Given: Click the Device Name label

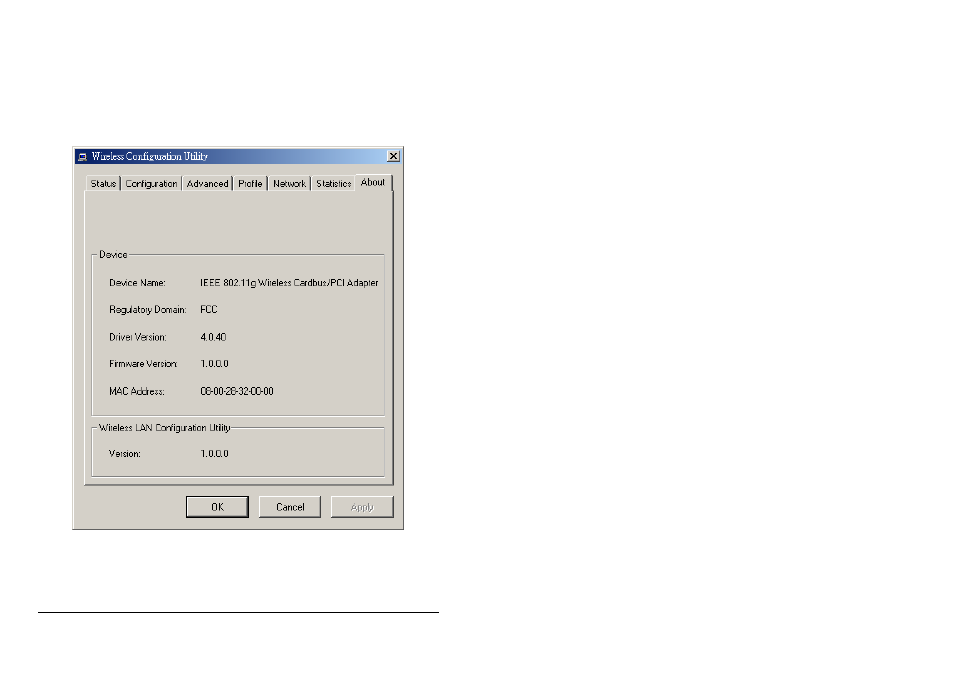Looking at the screenshot, I should (137, 282).
